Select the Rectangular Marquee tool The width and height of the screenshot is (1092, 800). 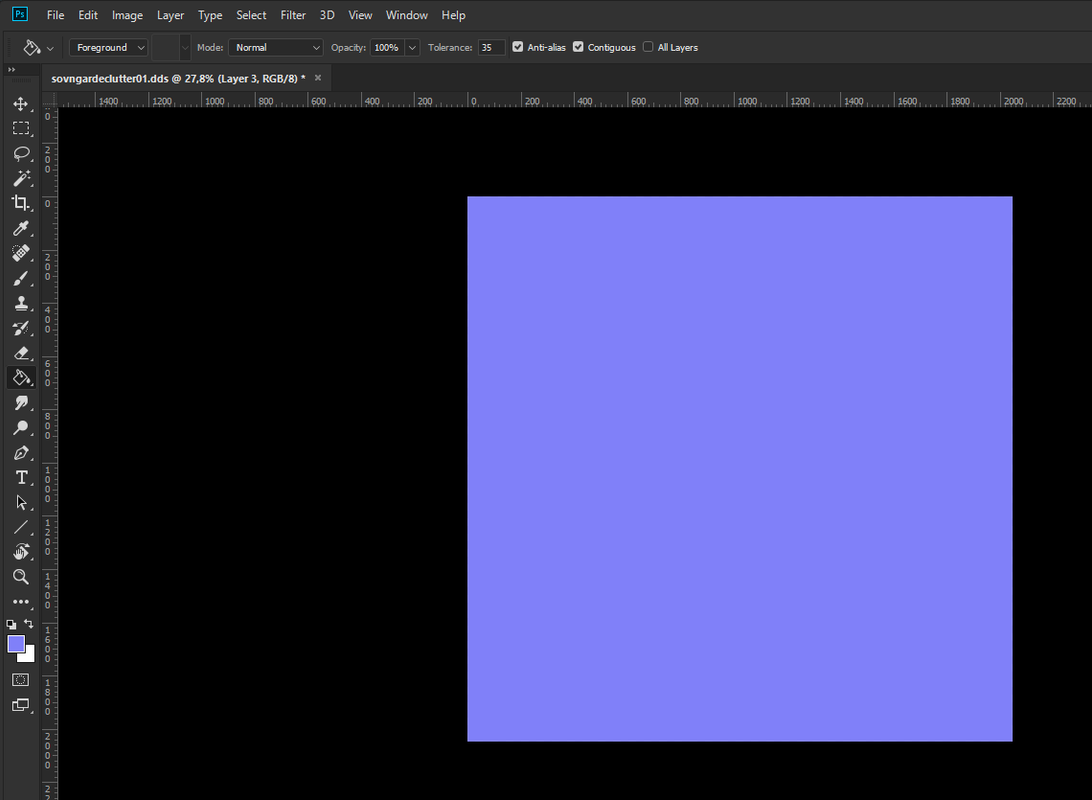21,129
